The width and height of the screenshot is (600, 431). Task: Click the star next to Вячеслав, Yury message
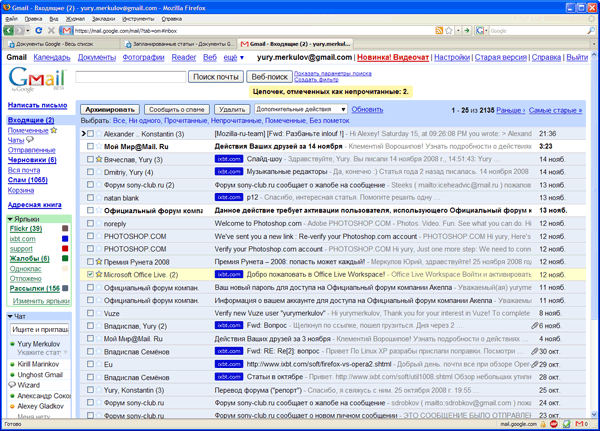(99, 159)
